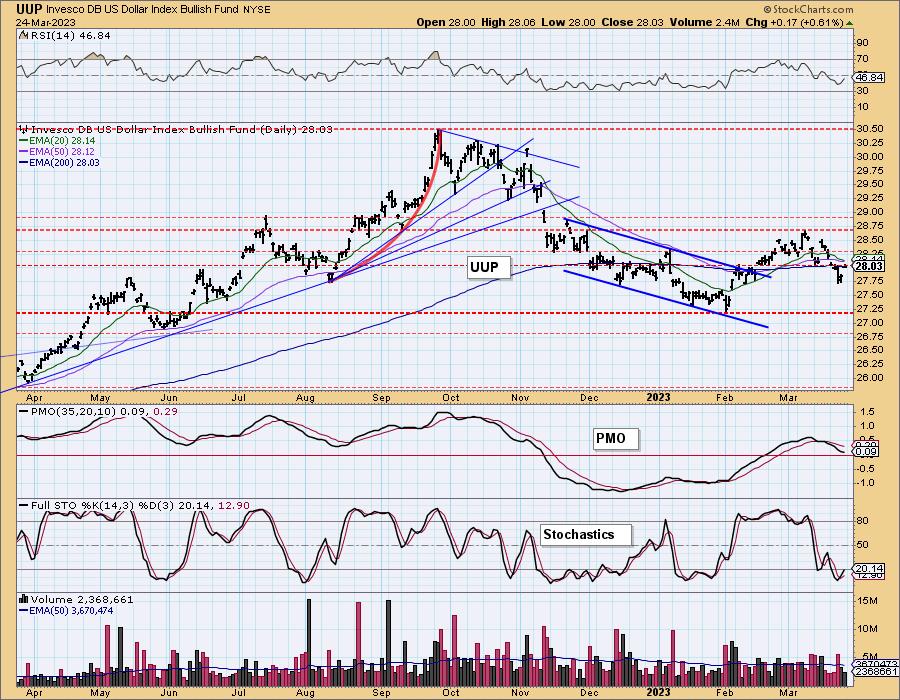
Task: Click the EMA(50) 3,670,474 volume legend
Action: click(x=65, y=610)
